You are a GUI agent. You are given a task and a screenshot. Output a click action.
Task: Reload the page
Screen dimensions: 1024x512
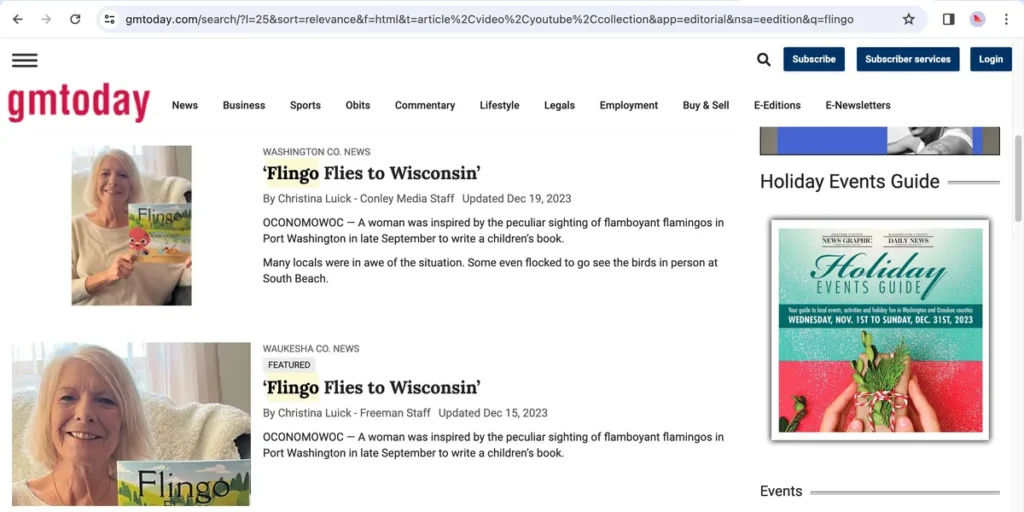pyautogui.click(x=75, y=19)
